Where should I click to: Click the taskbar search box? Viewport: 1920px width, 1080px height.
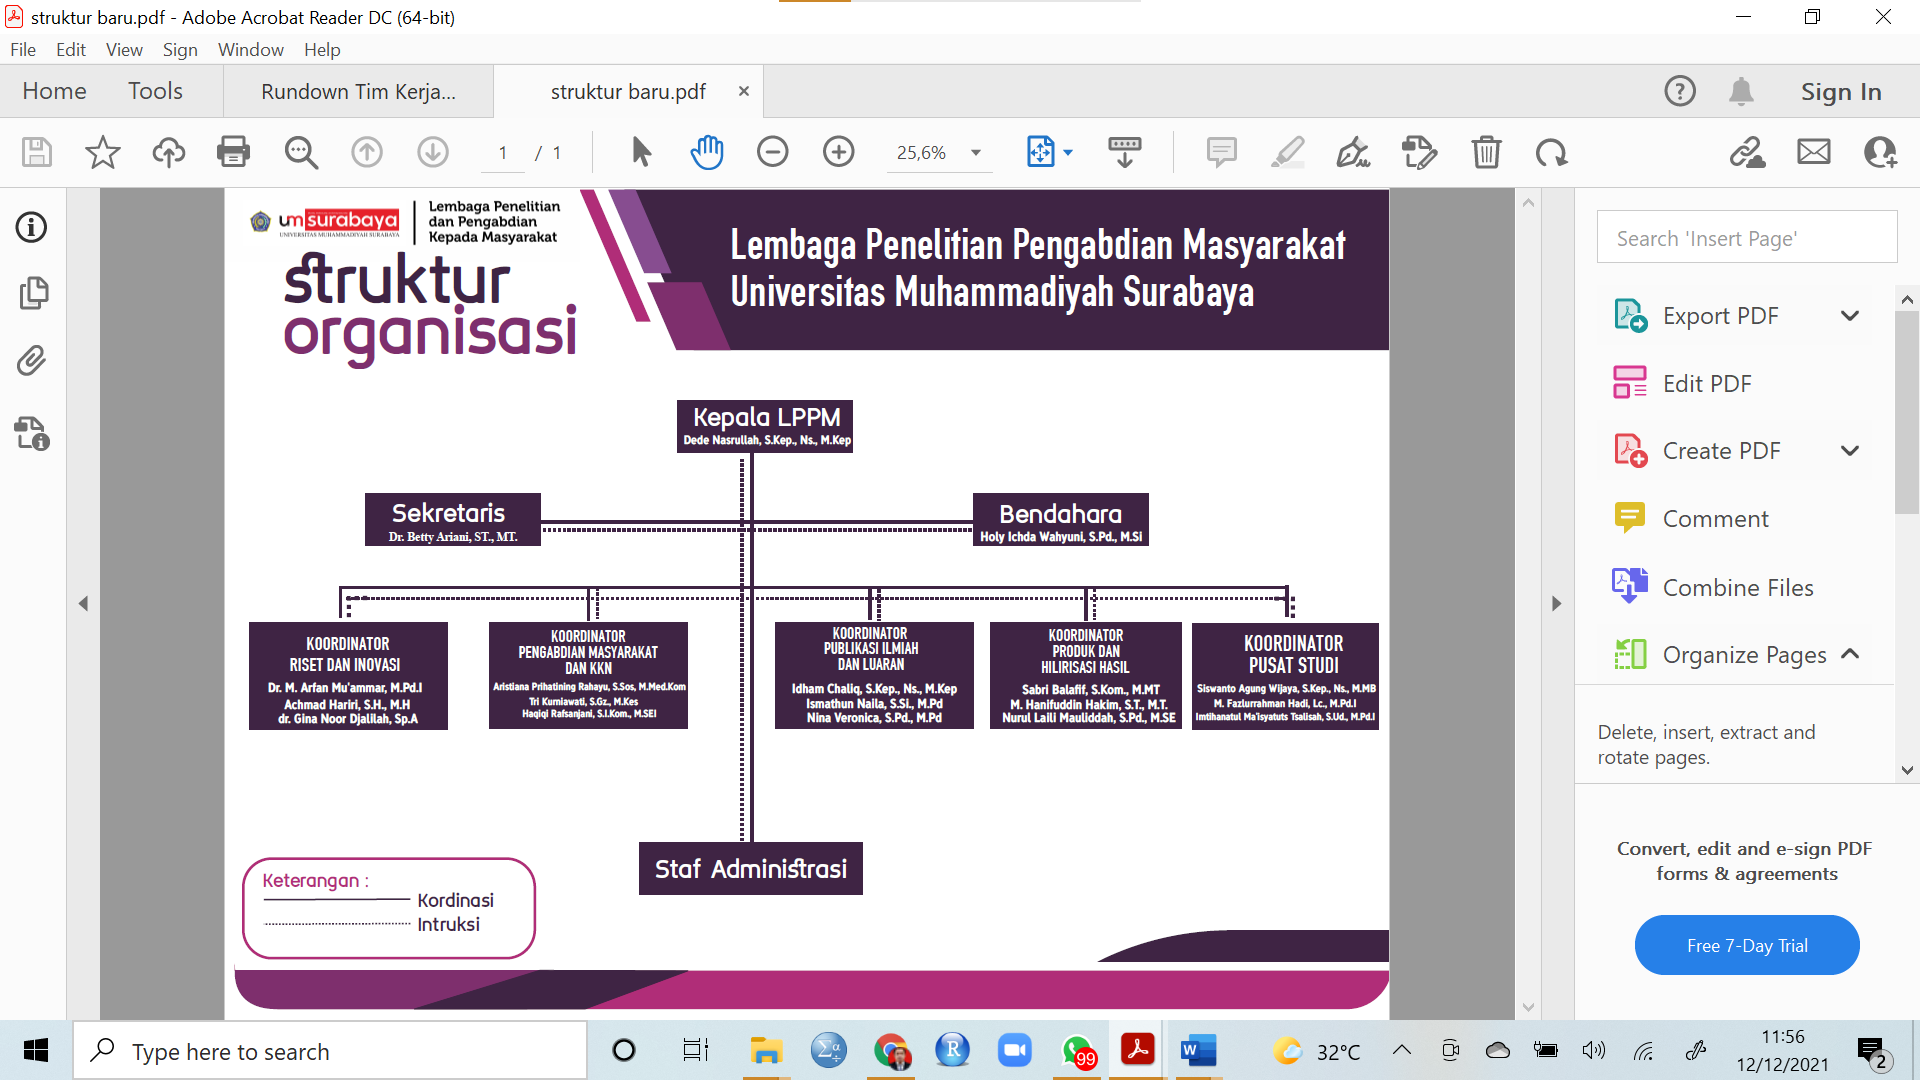(x=330, y=1051)
